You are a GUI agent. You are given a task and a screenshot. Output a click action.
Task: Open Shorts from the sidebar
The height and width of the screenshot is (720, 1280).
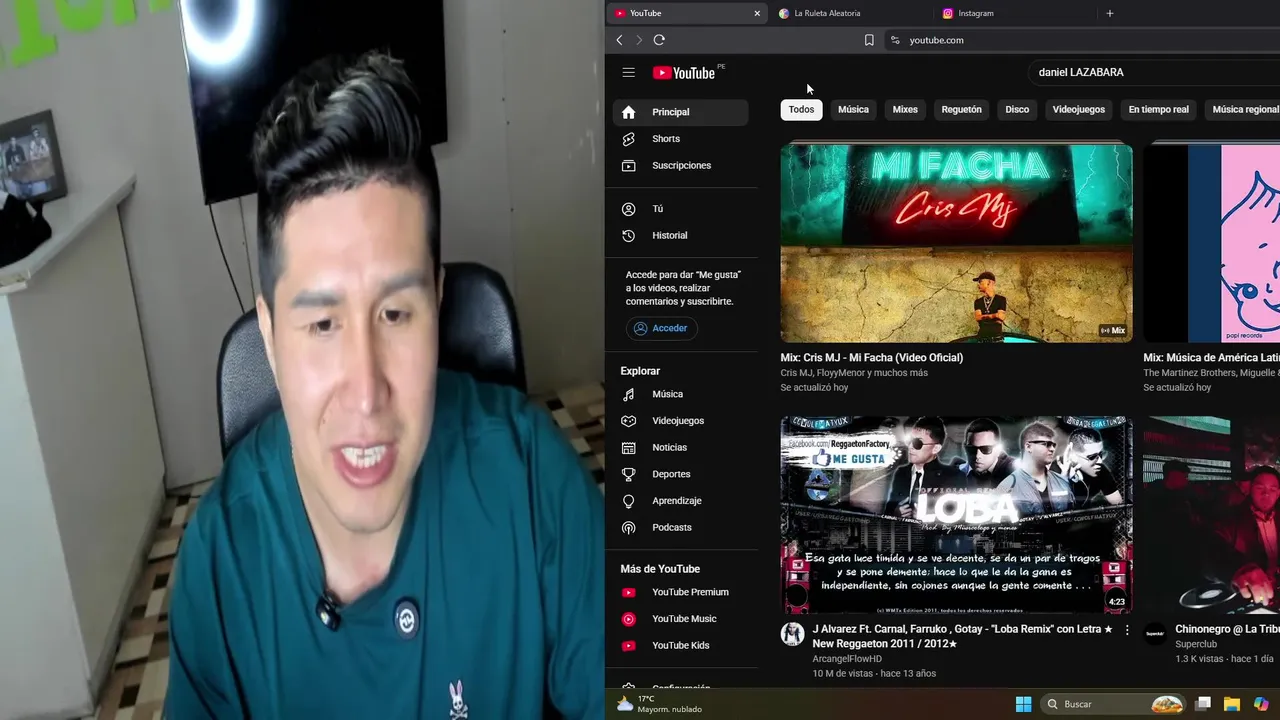point(680,139)
